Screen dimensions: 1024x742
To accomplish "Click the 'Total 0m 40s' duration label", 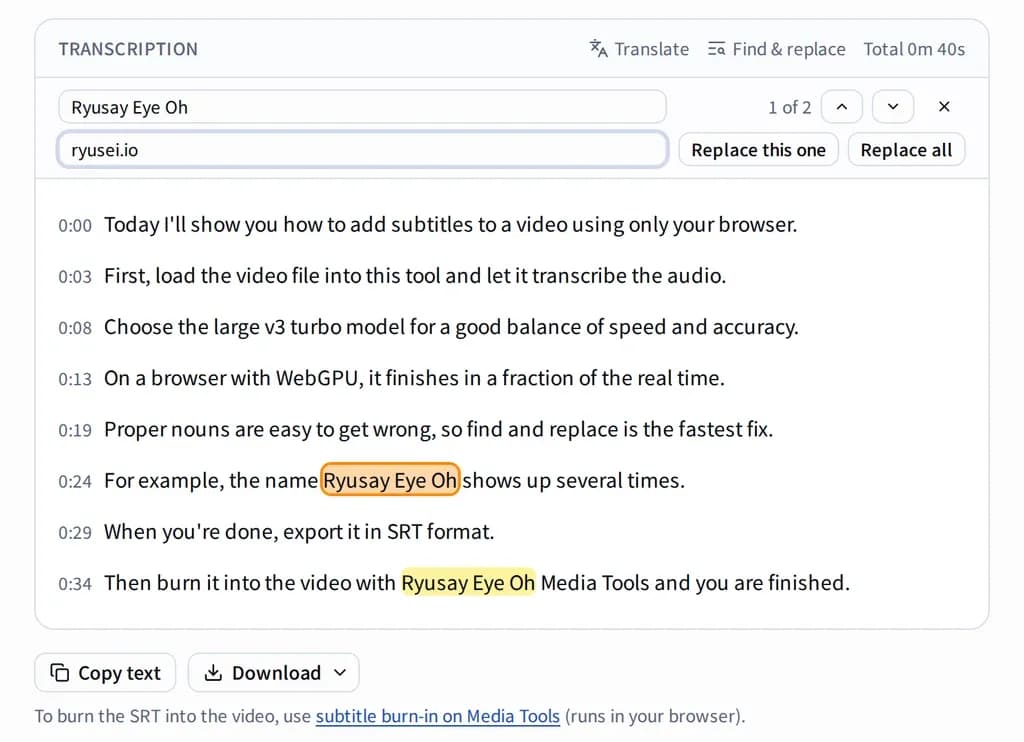I will point(914,49).
